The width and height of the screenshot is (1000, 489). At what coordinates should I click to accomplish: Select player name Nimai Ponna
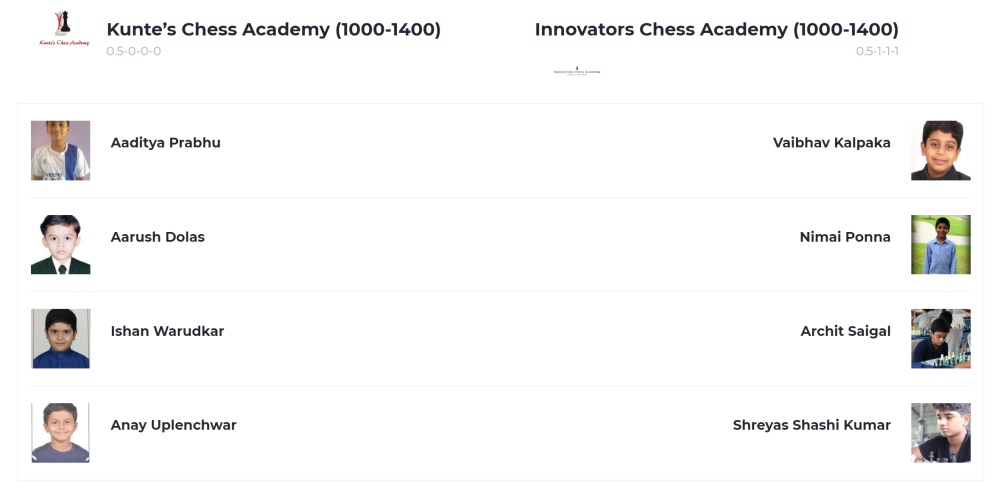844,237
